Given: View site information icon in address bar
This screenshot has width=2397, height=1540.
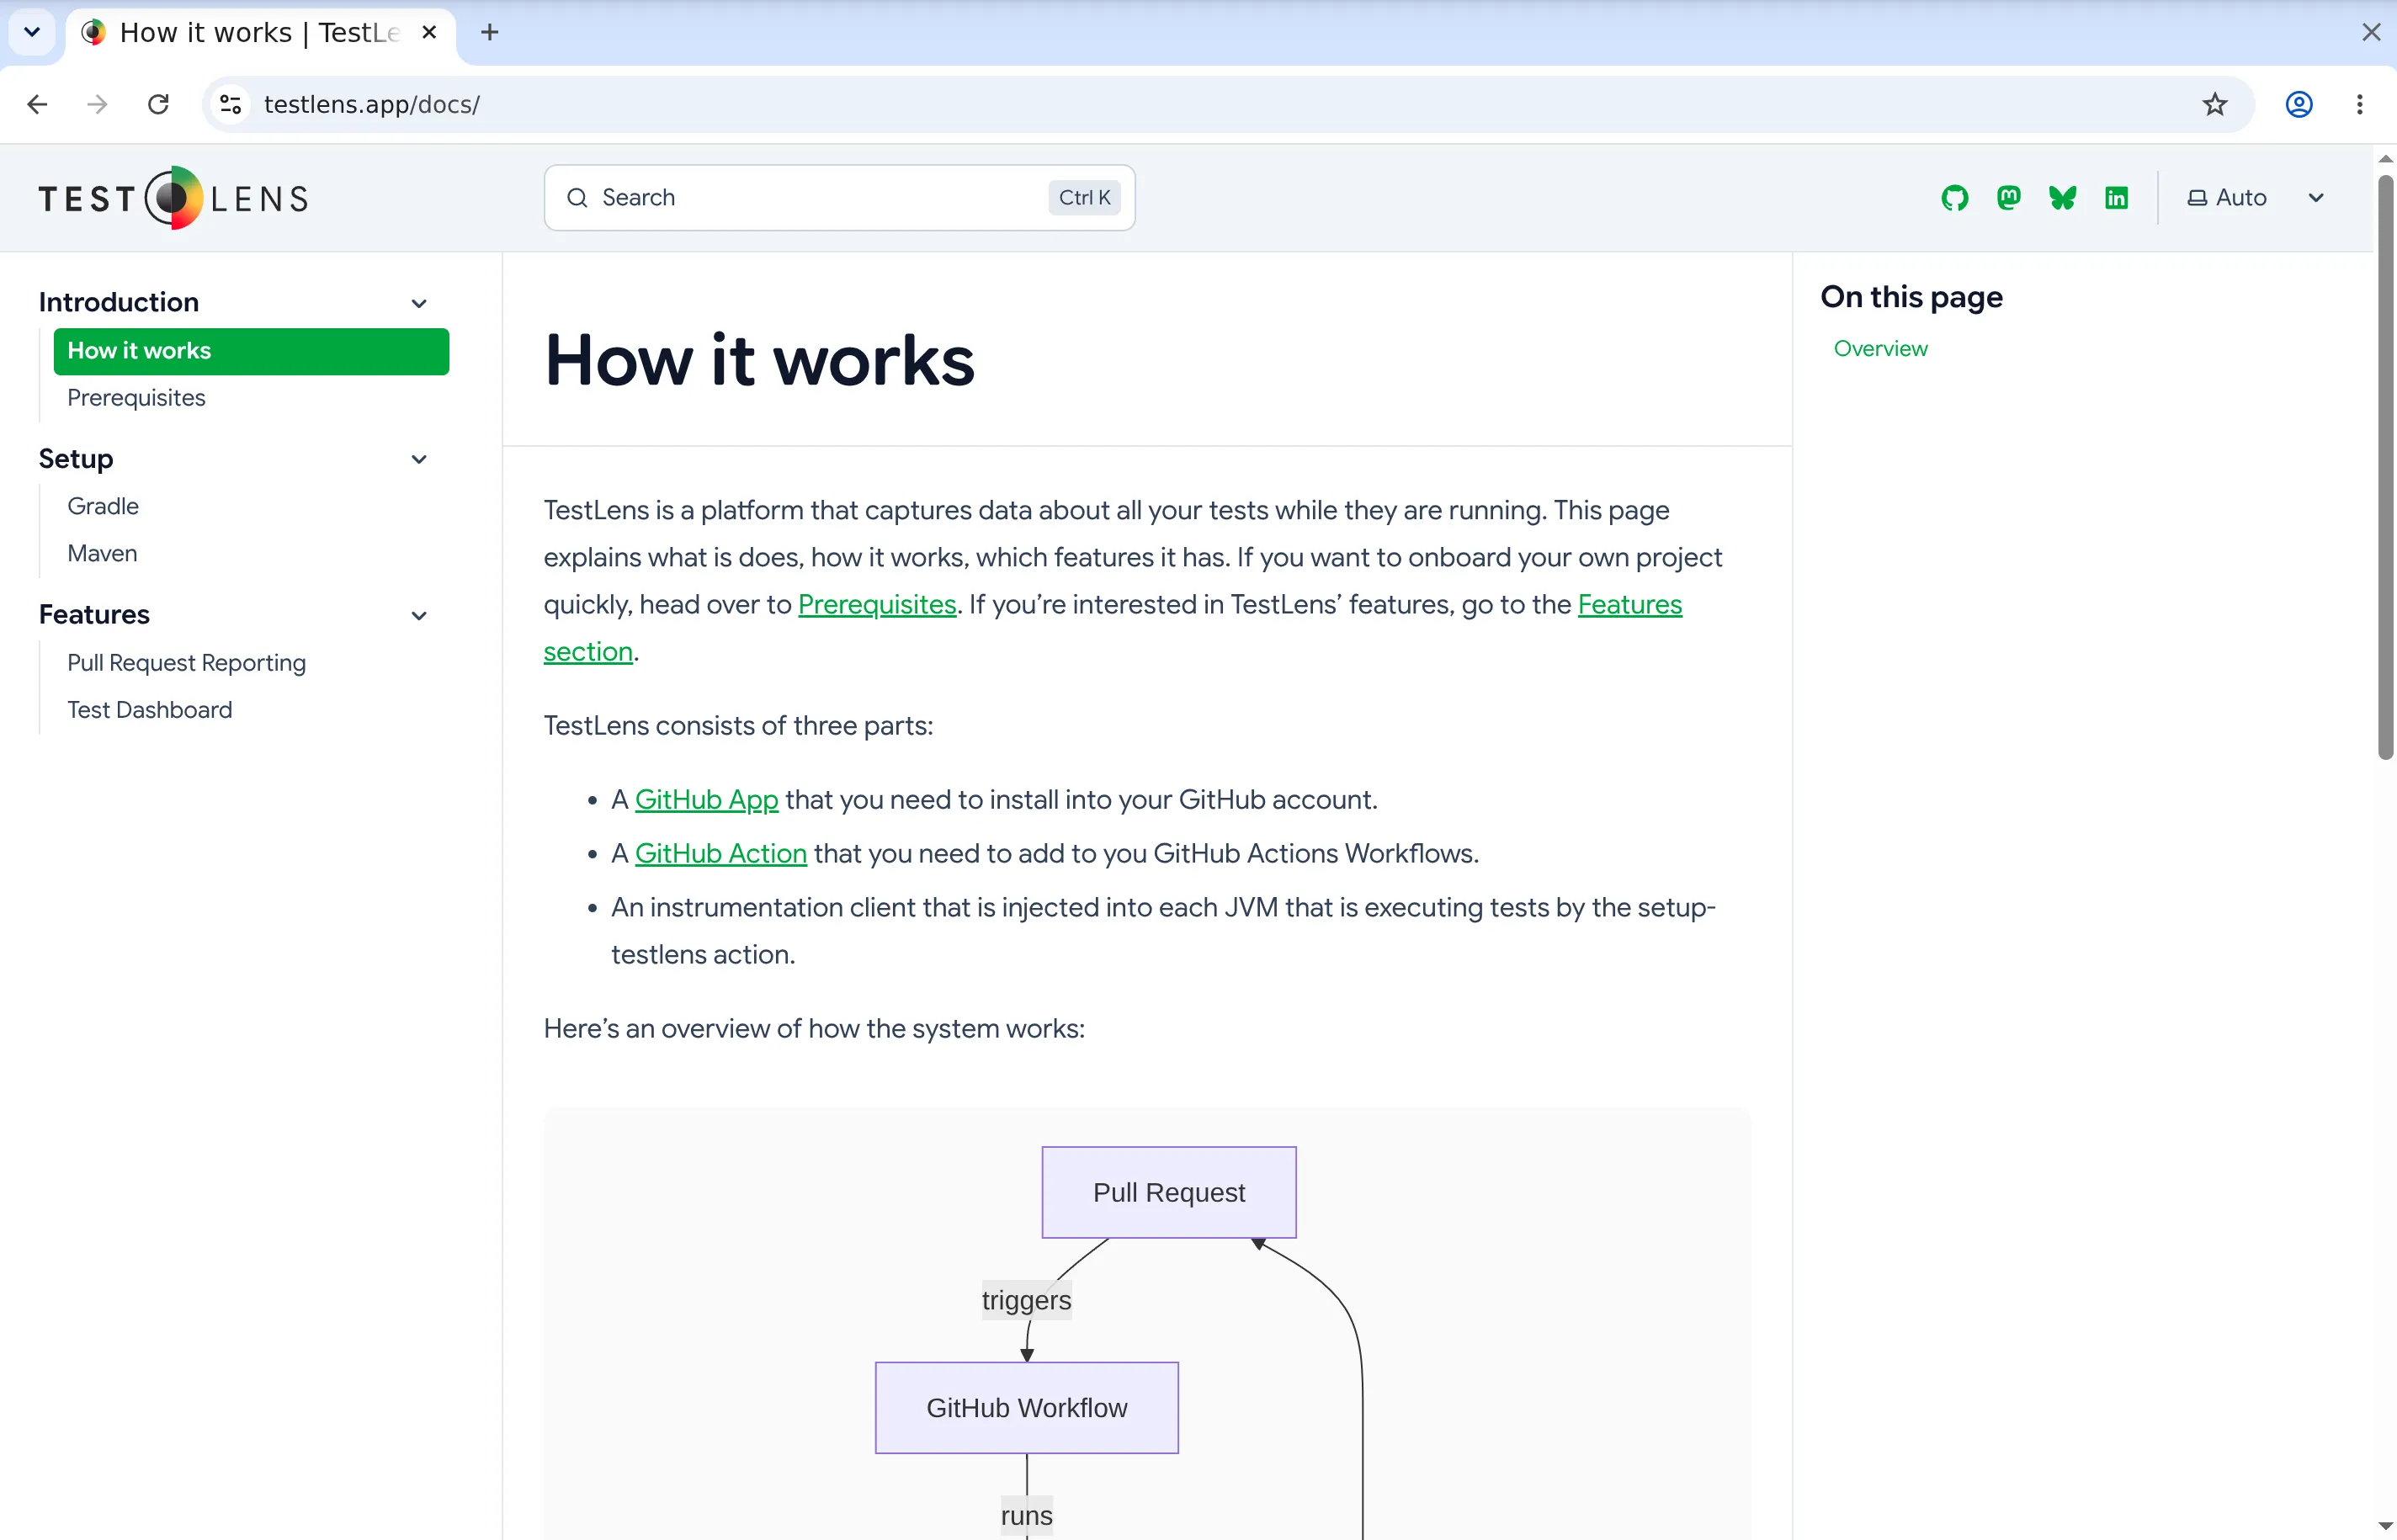Looking at the screenshot, I should tap(231, 104).
